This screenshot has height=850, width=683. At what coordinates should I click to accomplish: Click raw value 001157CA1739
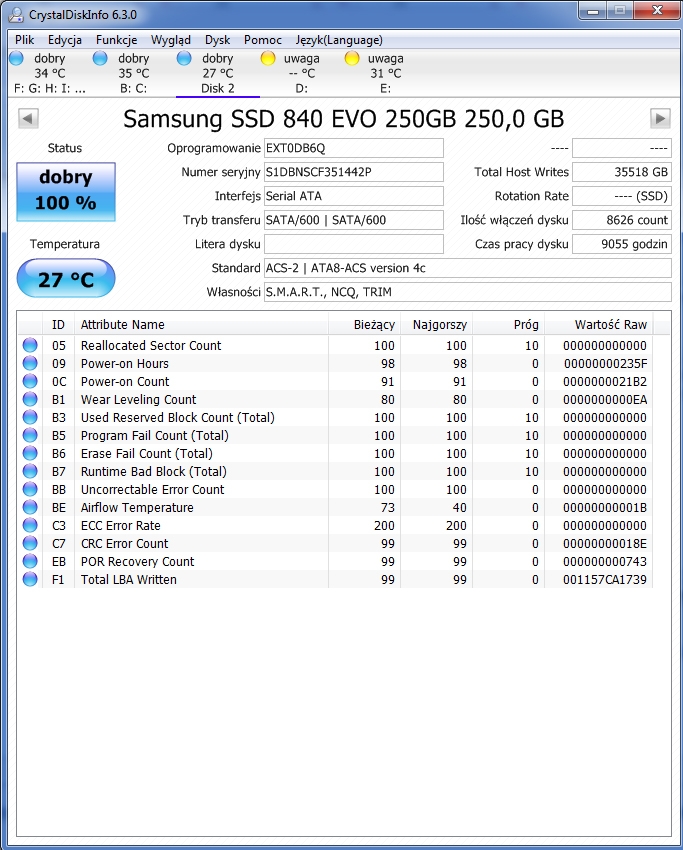[x=605, y=579]
